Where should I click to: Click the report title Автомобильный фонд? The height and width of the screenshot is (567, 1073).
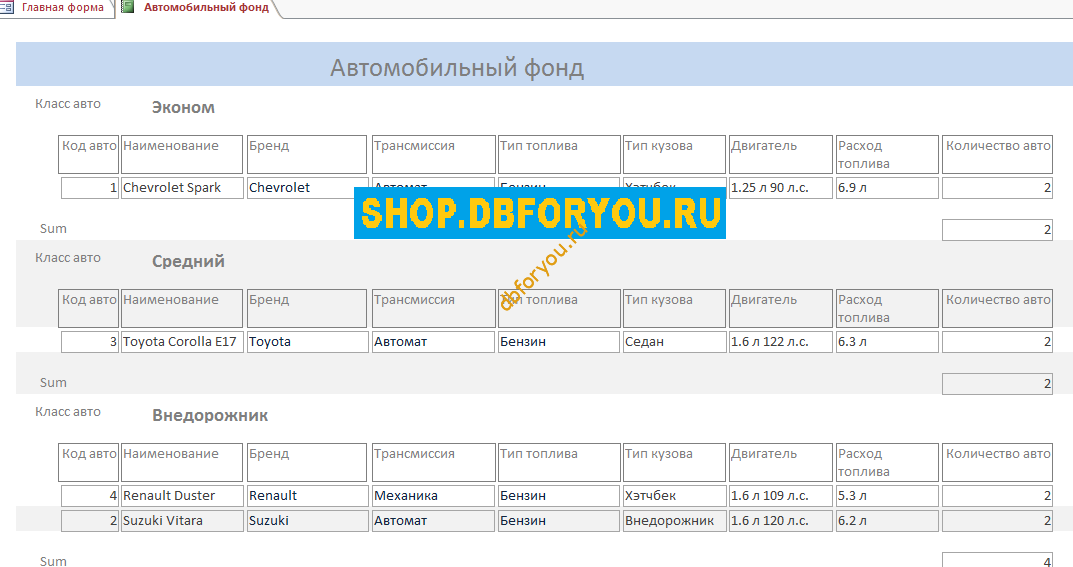pos(457,68)
